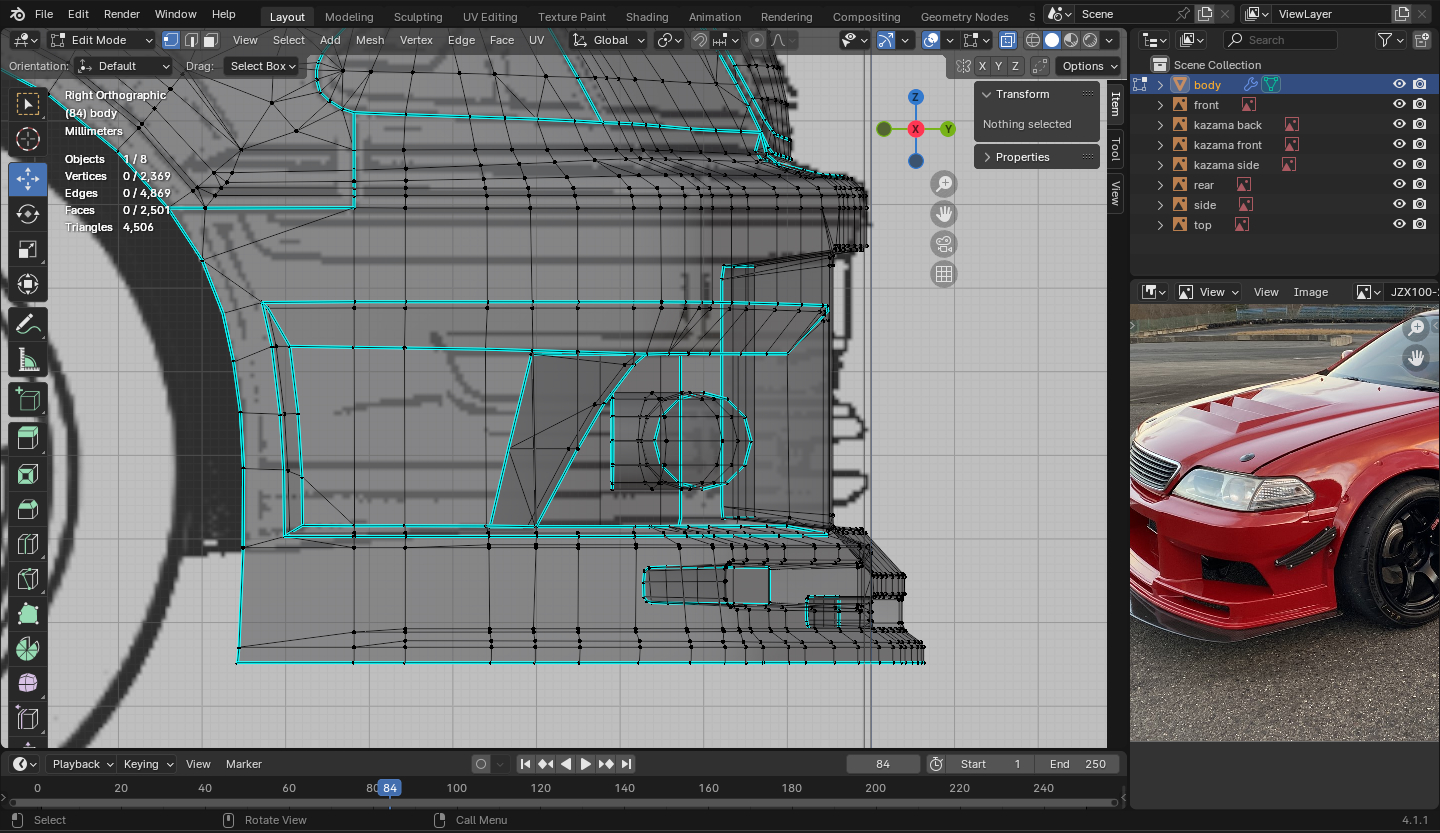
Task: Switch to wireframe viewport shading
Action: [x=1033, y=40]
